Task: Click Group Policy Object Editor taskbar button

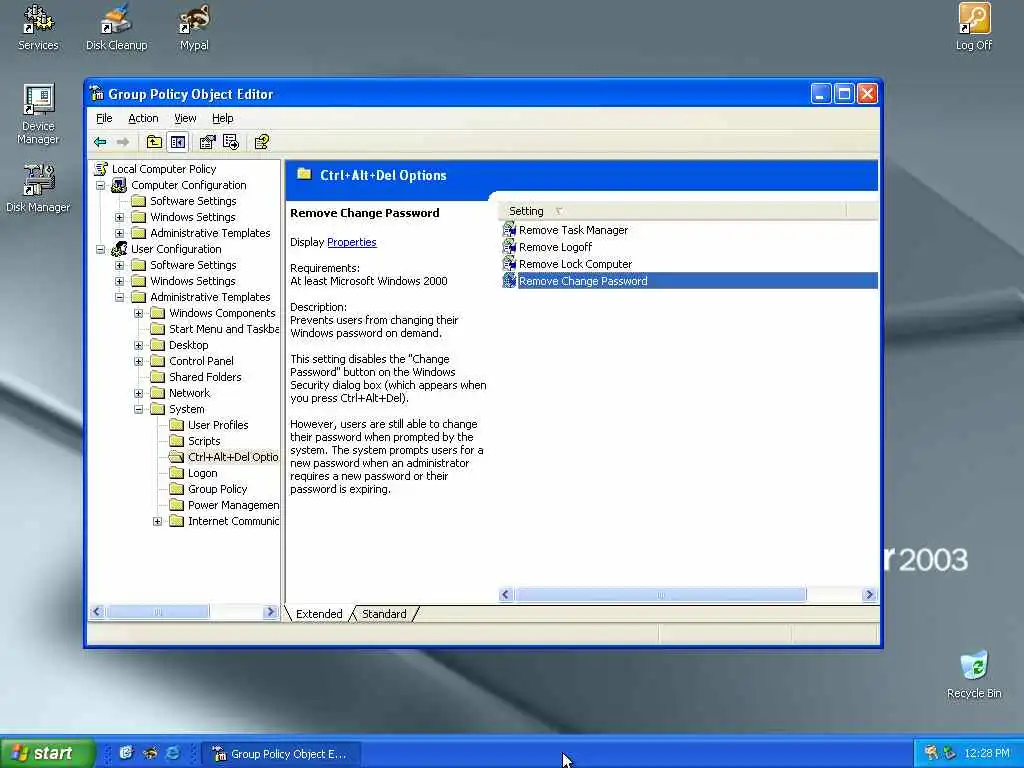Action: click(280, 754)
